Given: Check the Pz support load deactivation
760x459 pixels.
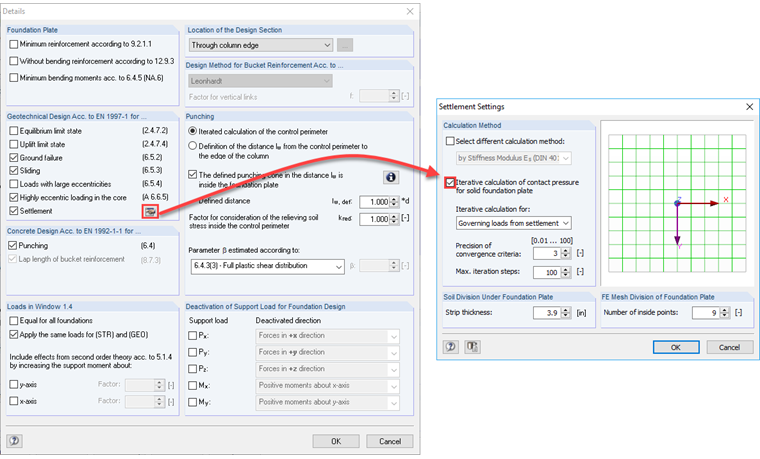Looking at the screenshot, I should pyautogui.click(x=192, y=369).
